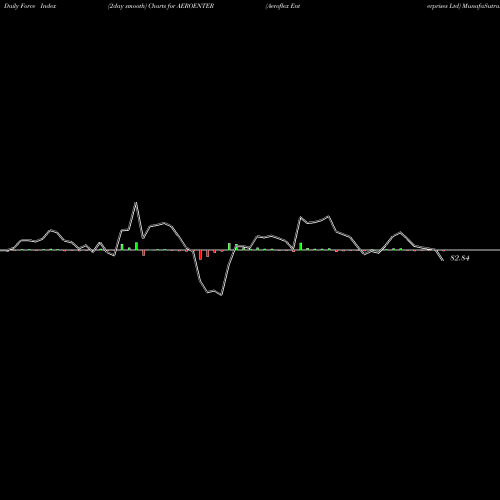Click the tallest red histogram bar
This screenshot has height=500, width=500.
tap(200, 255)
